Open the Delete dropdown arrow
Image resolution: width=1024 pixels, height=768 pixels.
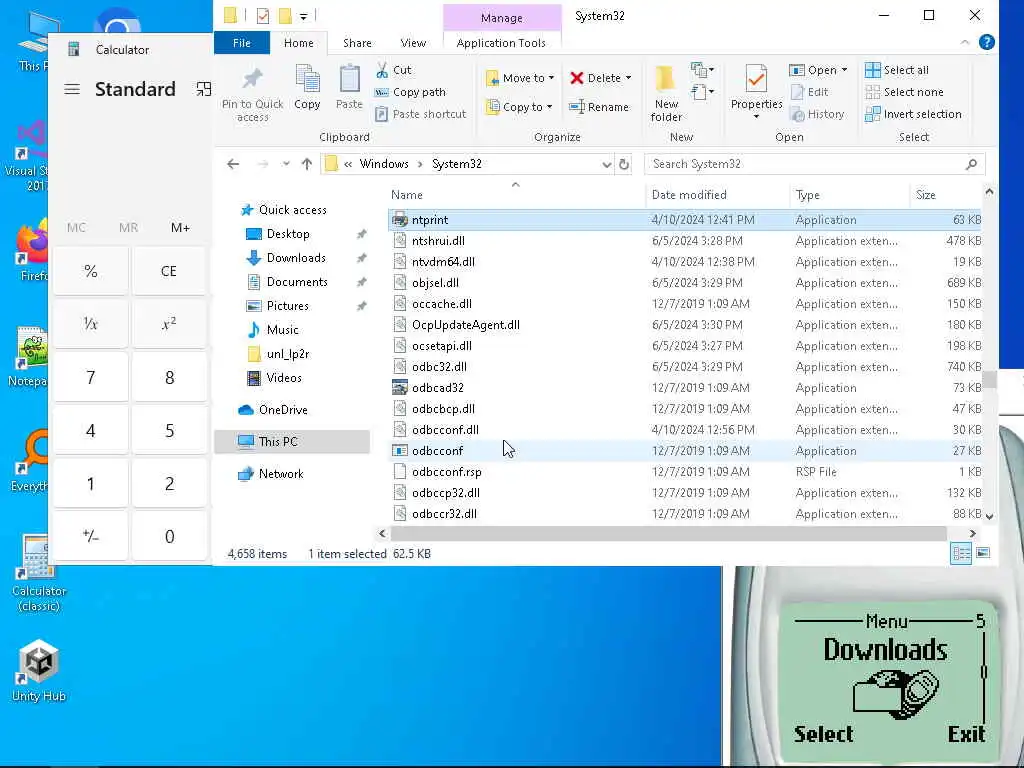tap(628, 78)
